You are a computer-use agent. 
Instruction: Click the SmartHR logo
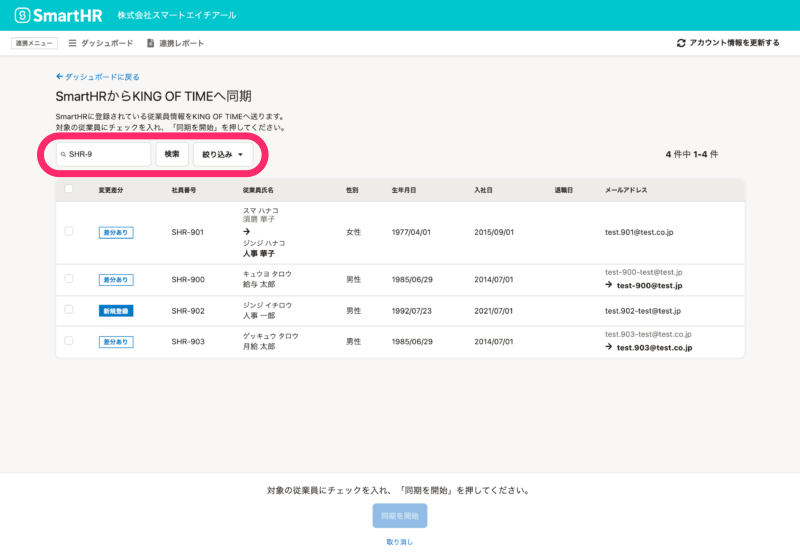tap(58, 15)
